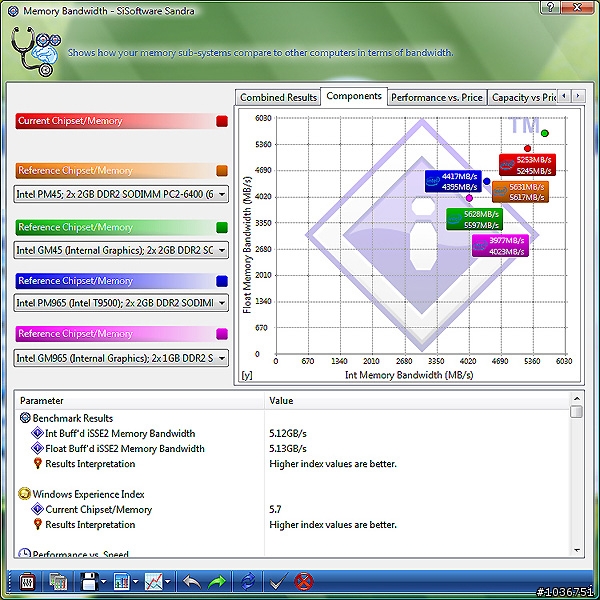Viewport: 600px width, 600px height.
Task: Switch to Capacity vs Price tab
Action: [522, 98]
